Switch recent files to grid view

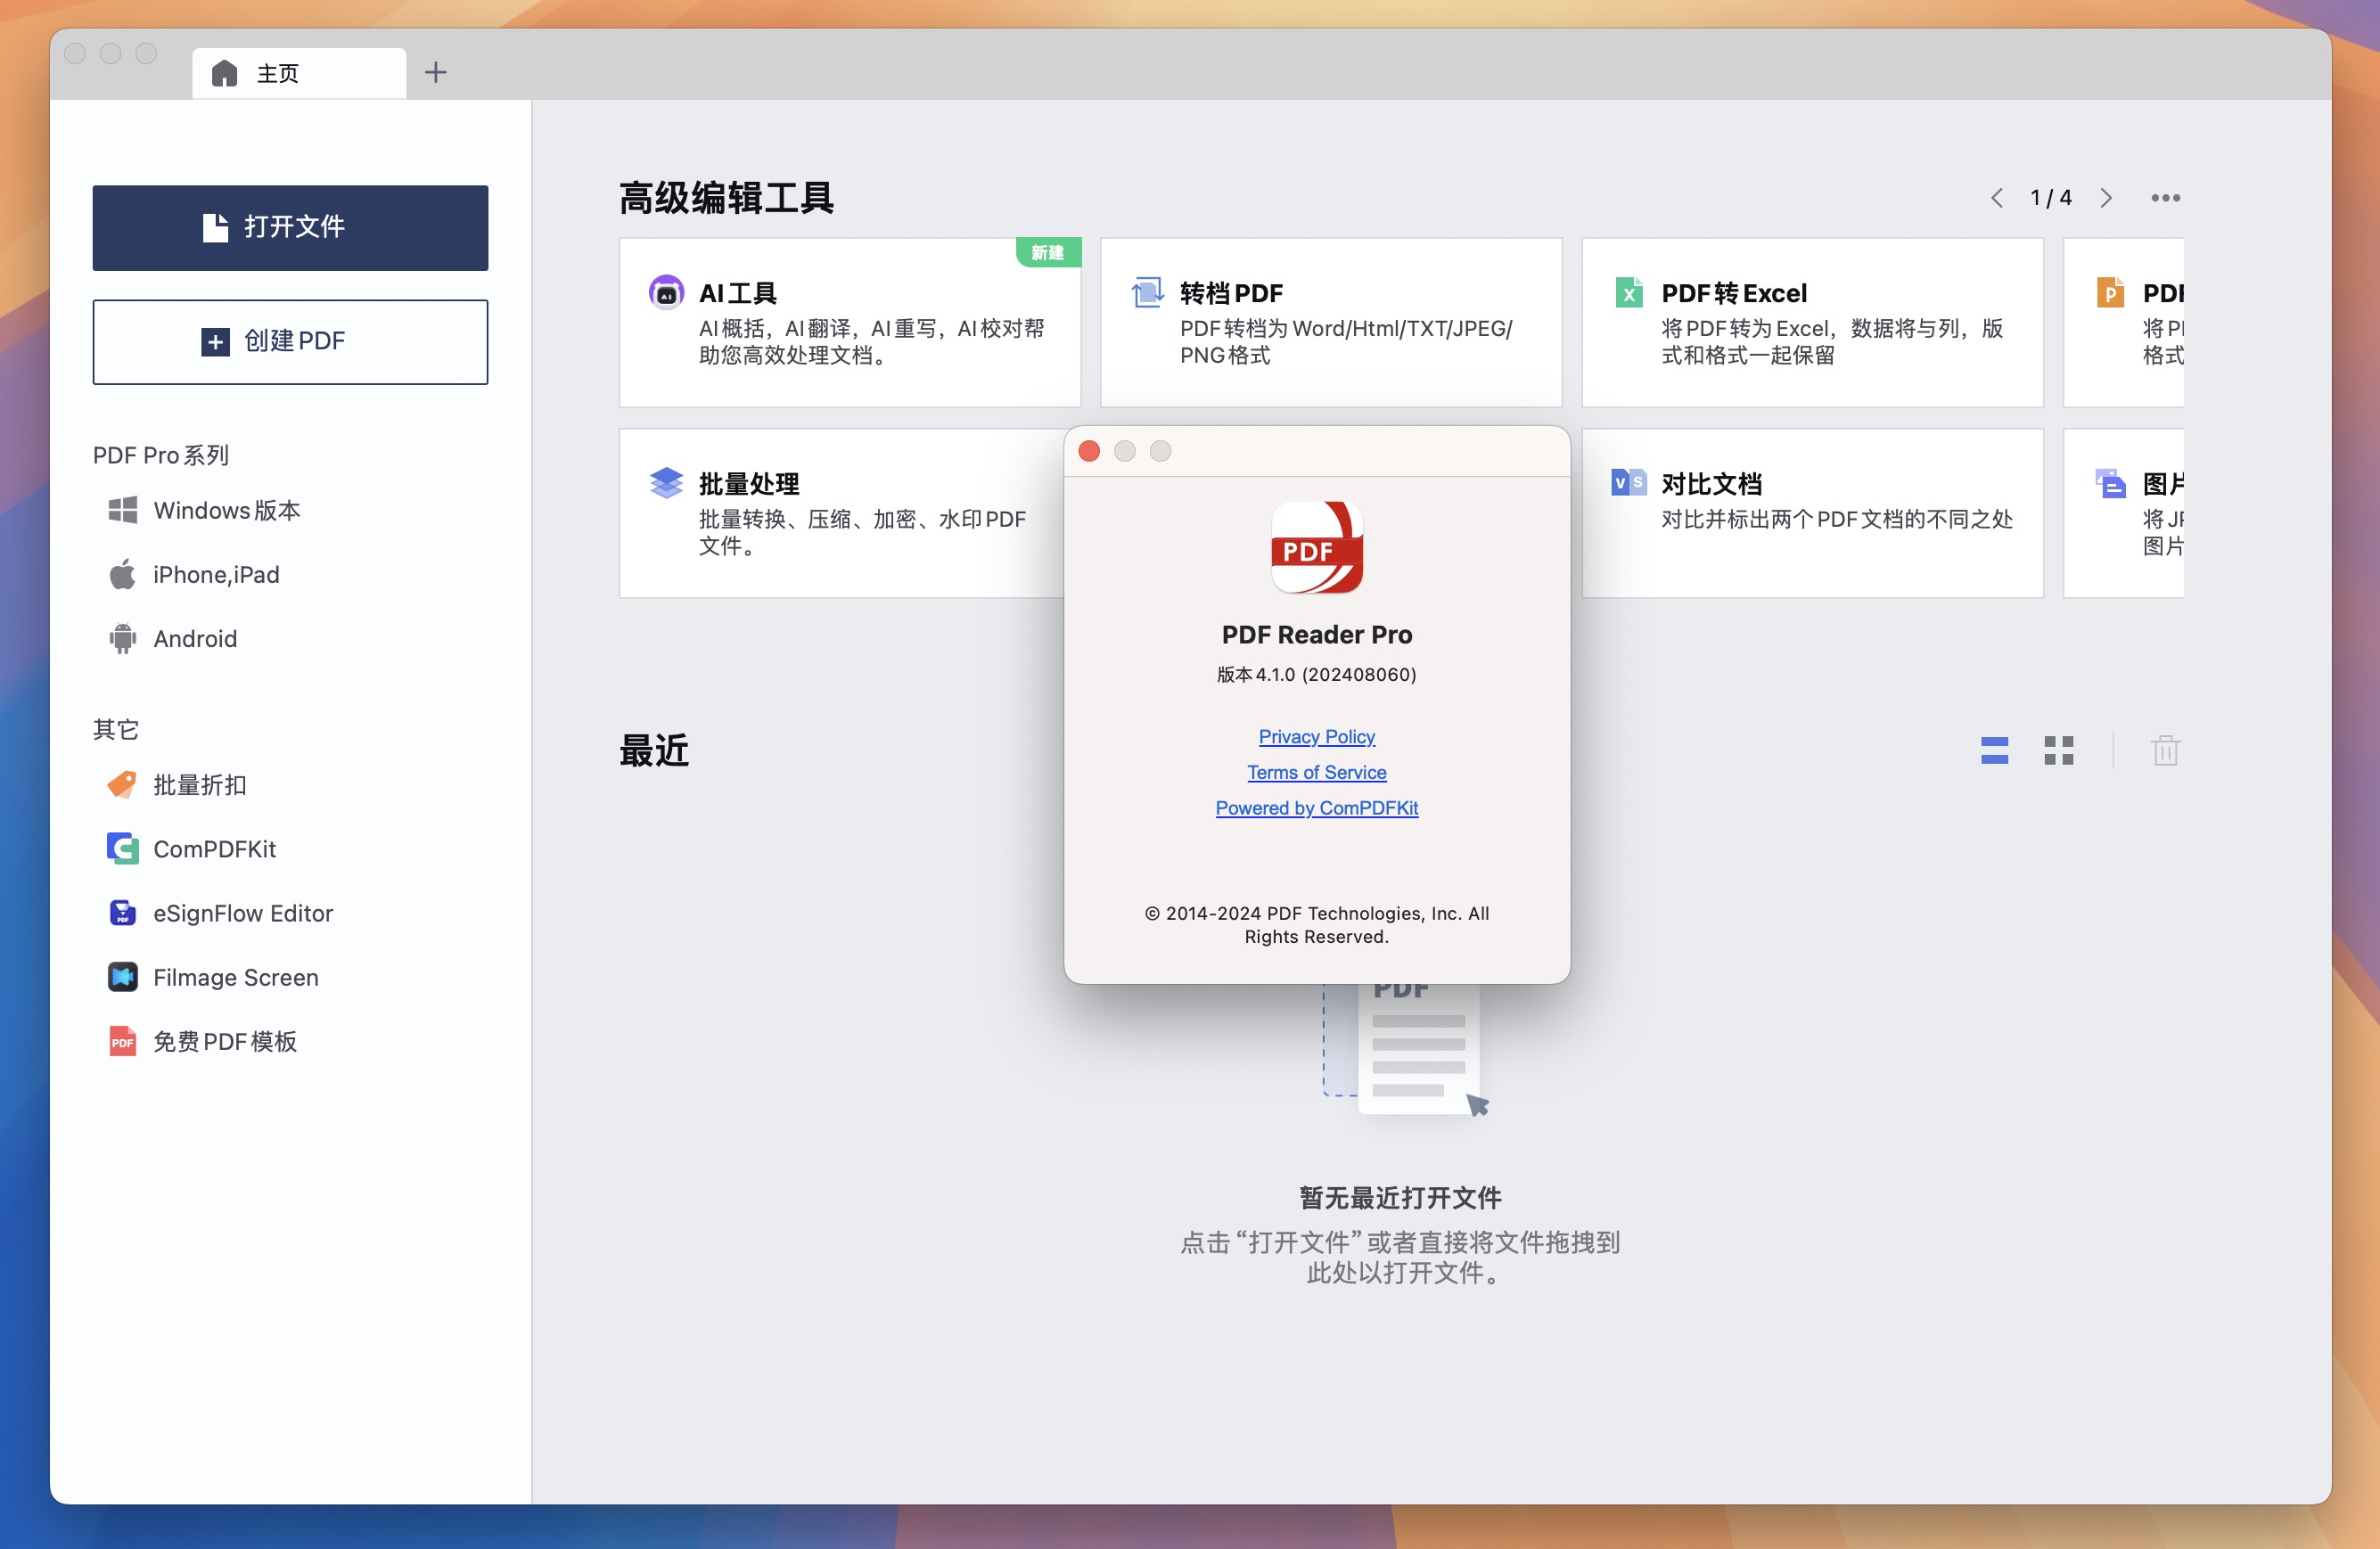click(2058, 750)
